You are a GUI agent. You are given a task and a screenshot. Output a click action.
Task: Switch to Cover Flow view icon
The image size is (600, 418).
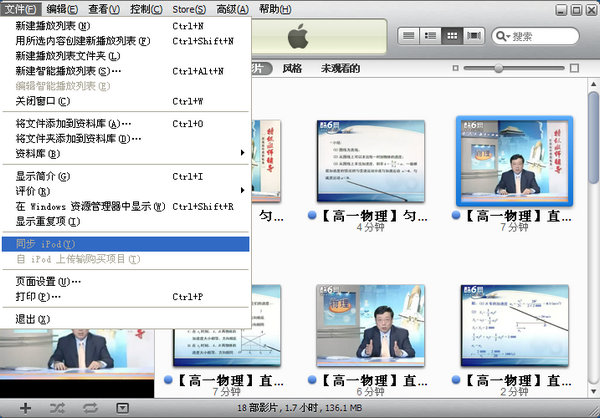[x=474, y=36]
